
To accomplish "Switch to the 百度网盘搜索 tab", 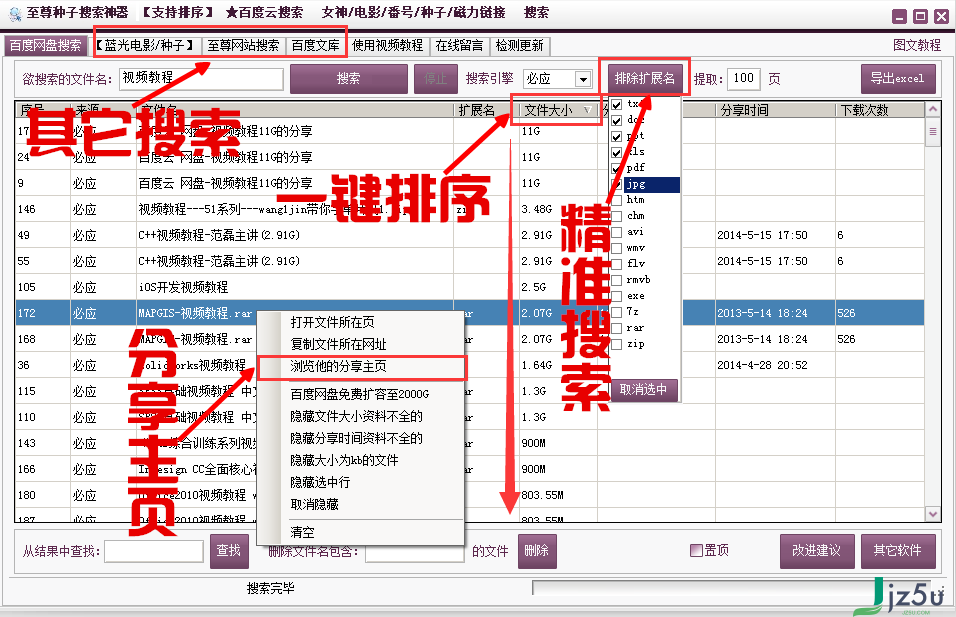I will pyautogui.click(x=45, y=46).
